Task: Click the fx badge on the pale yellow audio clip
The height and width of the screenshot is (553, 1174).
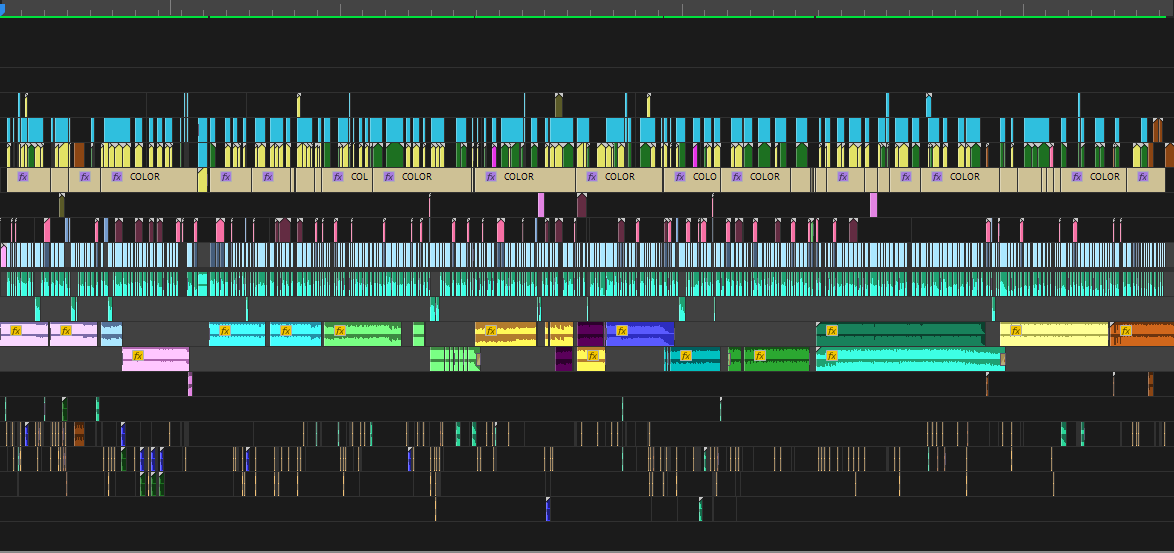Action: coord(1016,331)
